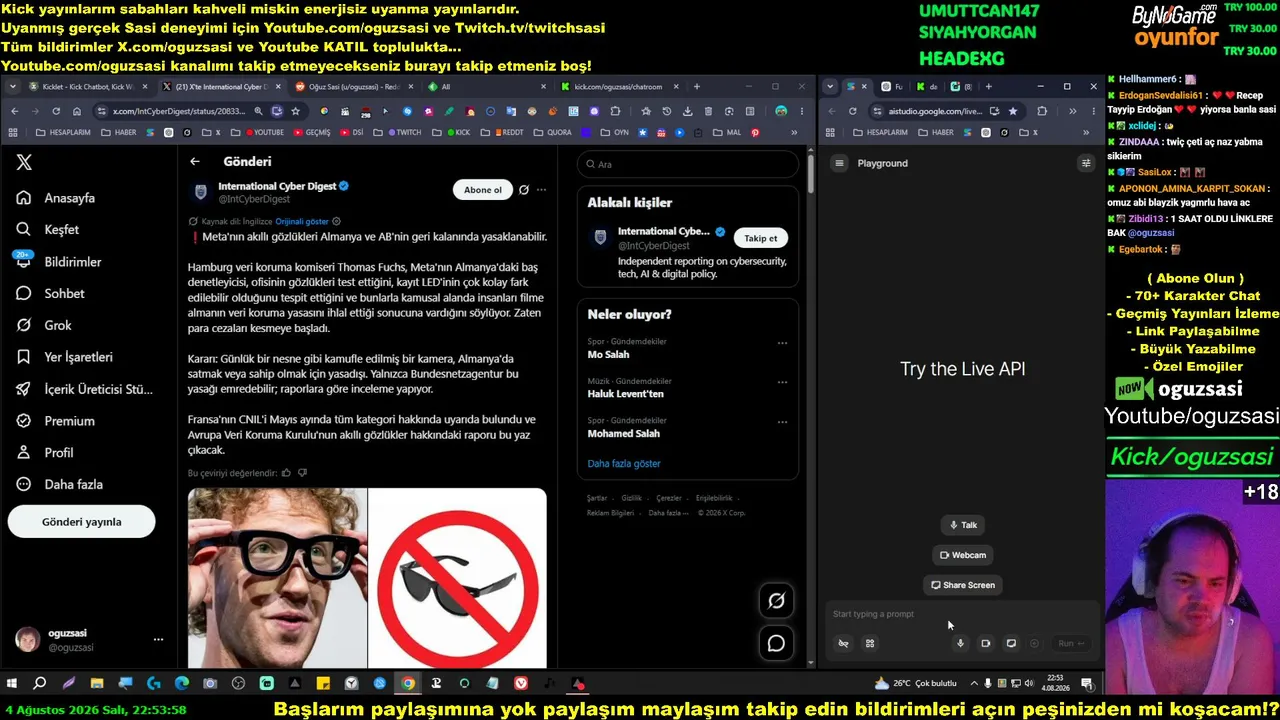Click the x.com page vertical scrollbar
The width and height of the screenshot is (1280, 720).
tap(810, 172)
